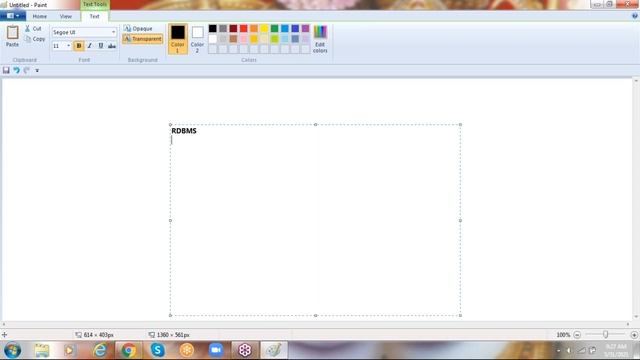Click the zoom out minus button
The height and width of the screenshot is (360, 640).
tap(577, 335)
